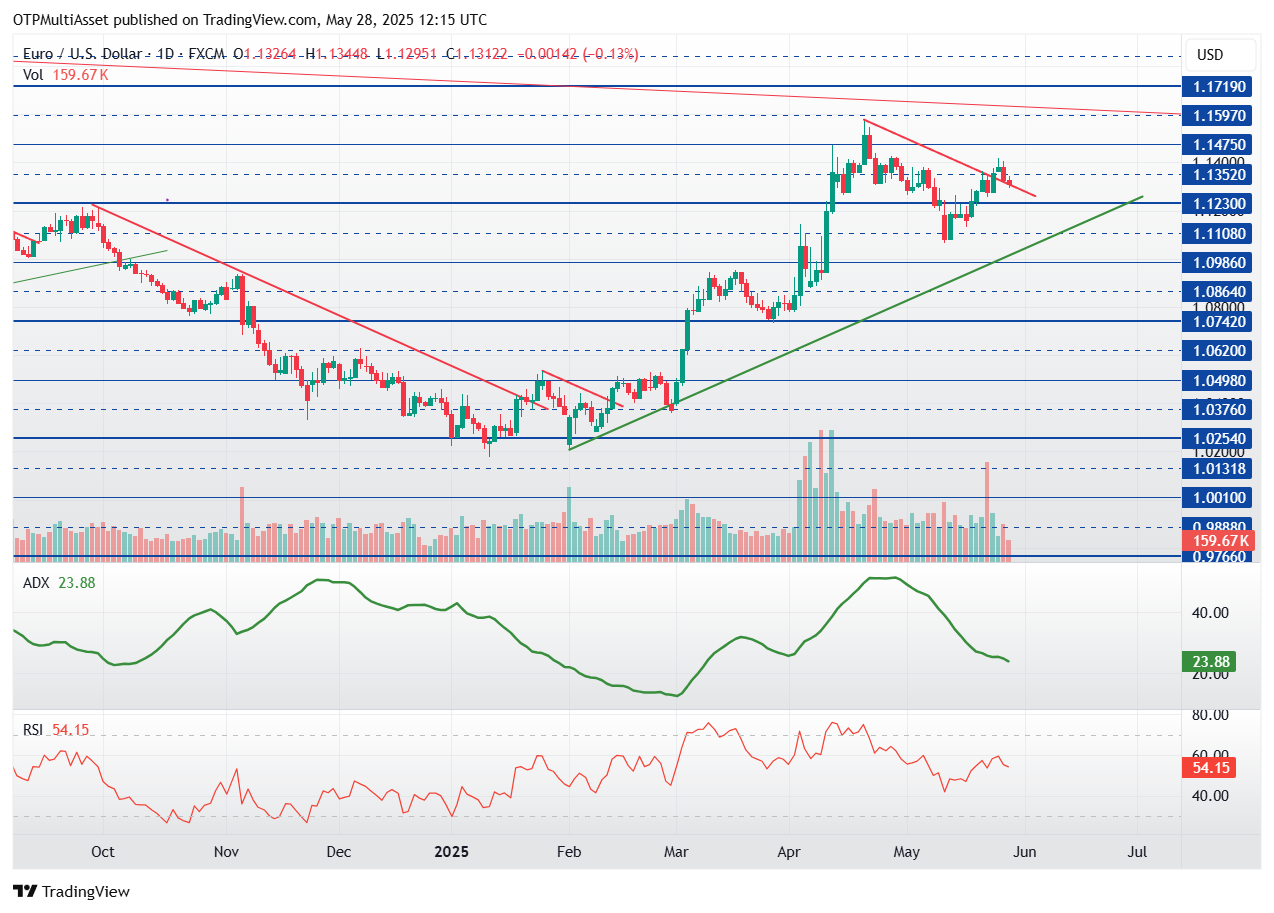The width and height of the screenshot is (1274, 913).
Task: Select the RSI indicator label
Action: [x=34, y=730]
